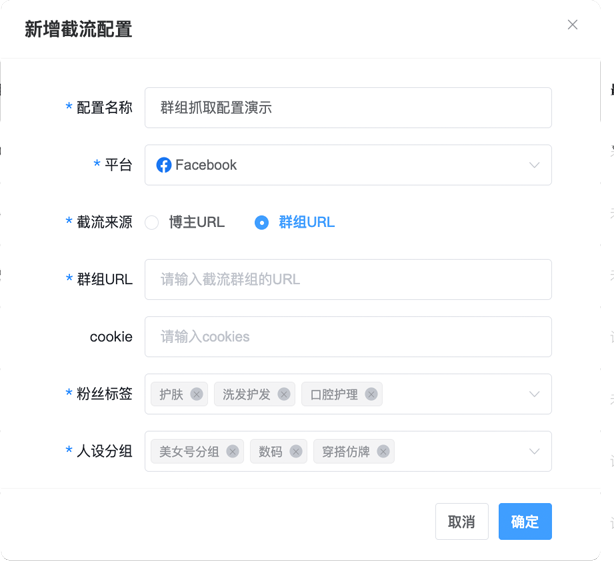This screenshot has width=614, height=561.
Task: Click the 洗发护发 tag text
Action: click(x=246, y=394)
